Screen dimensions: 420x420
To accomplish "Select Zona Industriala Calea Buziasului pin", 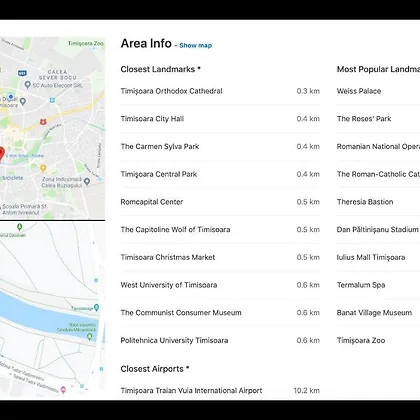I will [x=87, y=181].
